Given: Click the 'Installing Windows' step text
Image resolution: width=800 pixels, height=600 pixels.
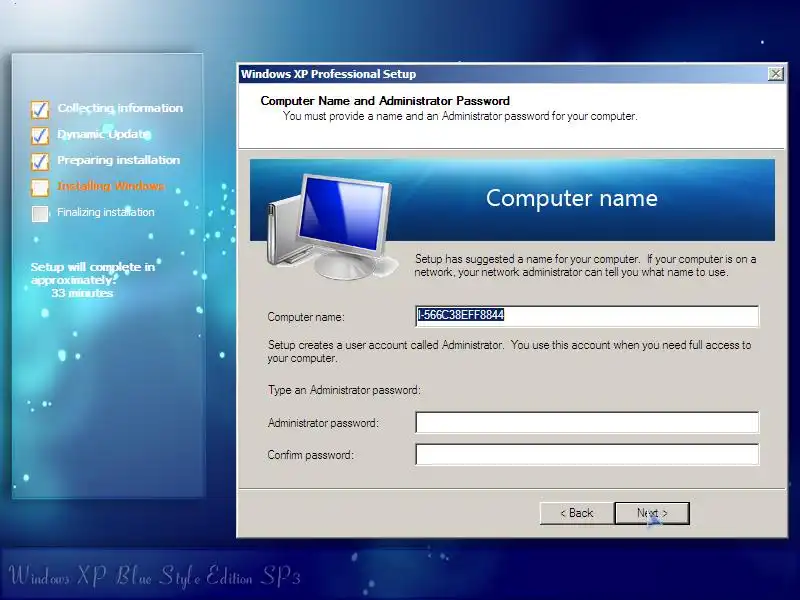Looking at the screenshot, I should point(111,186).
